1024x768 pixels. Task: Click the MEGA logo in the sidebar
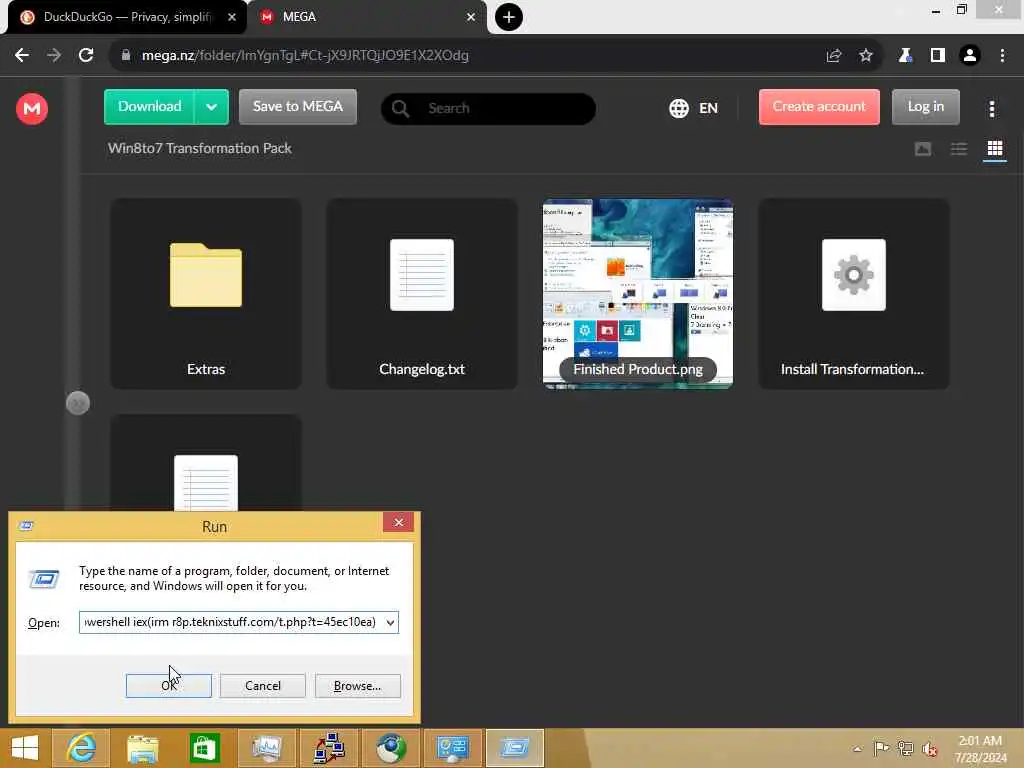[x=31, y=108]
